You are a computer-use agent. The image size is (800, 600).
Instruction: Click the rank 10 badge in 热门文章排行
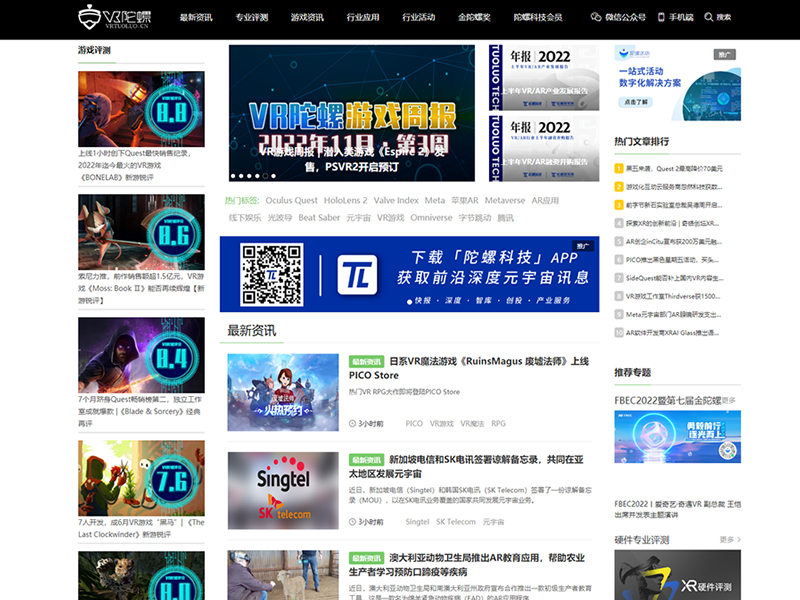[x=619, y=333]
